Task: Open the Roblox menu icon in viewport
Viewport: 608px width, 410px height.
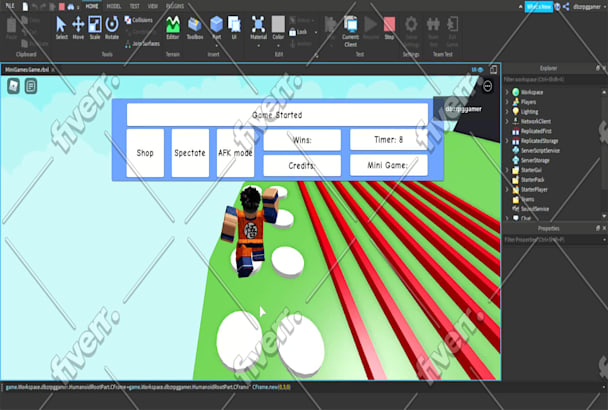Action: (14, 86)
